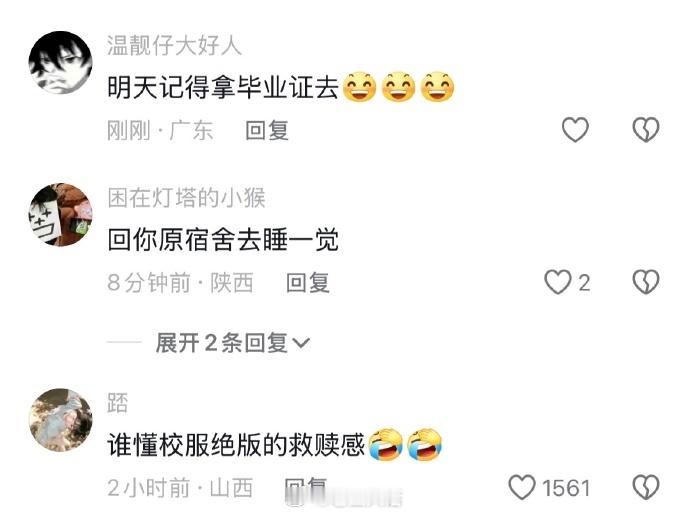Select comment text 谁懂校服绝版的救赎感

pyautogui.click(x=236, y=445)
